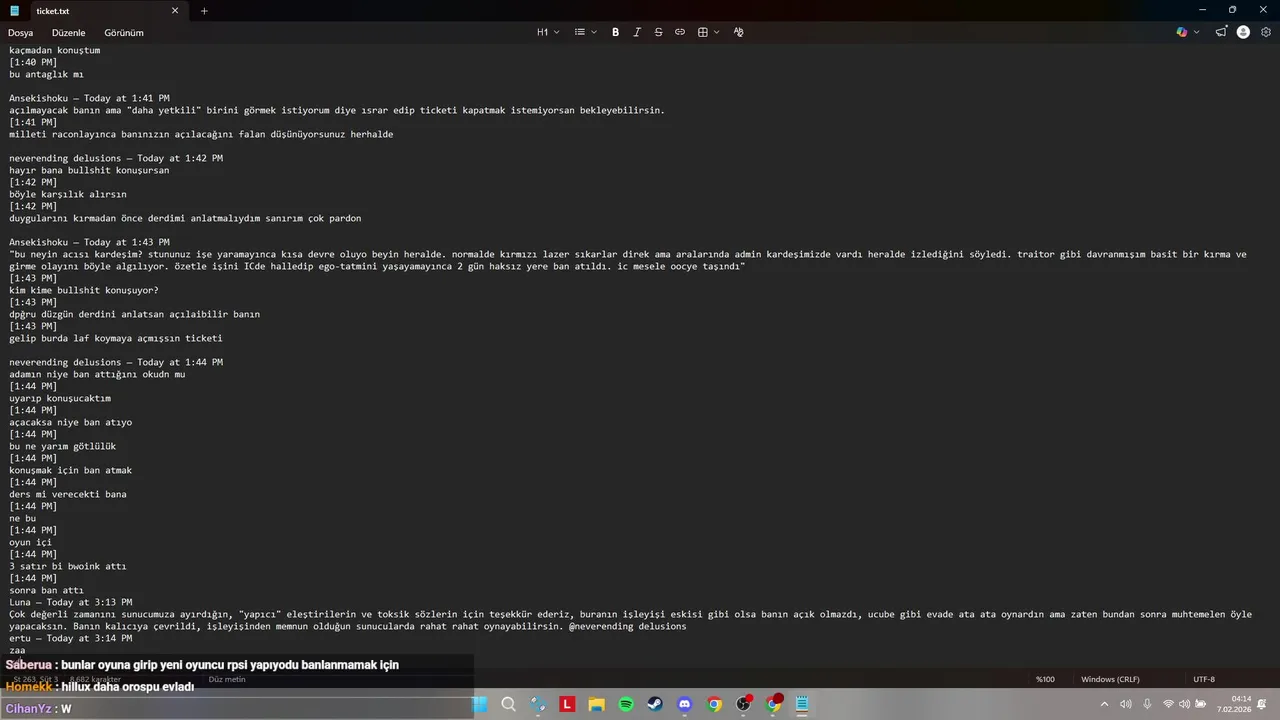Open the feedback megaphone icon
The width and height of the screenshot is (1280, 720).
click(1221, 32)
